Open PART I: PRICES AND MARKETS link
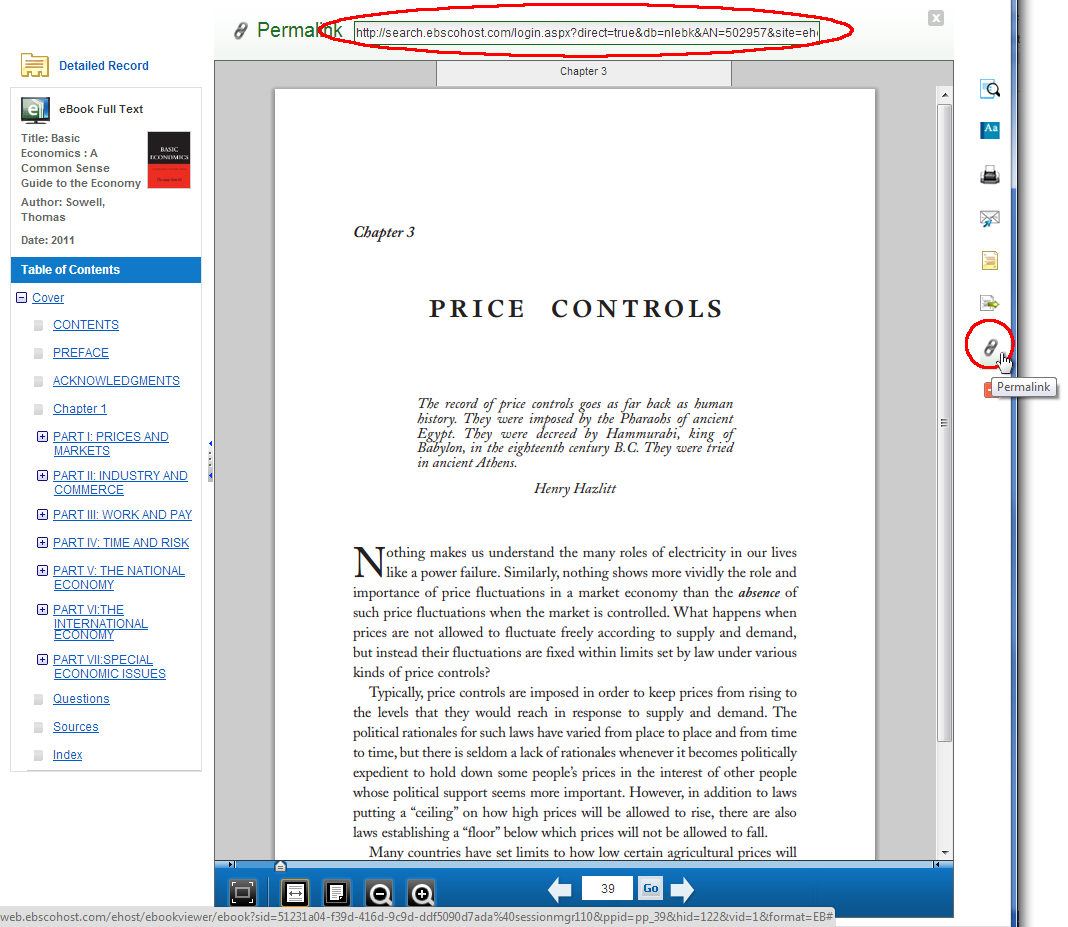 [x=111, y=443]
